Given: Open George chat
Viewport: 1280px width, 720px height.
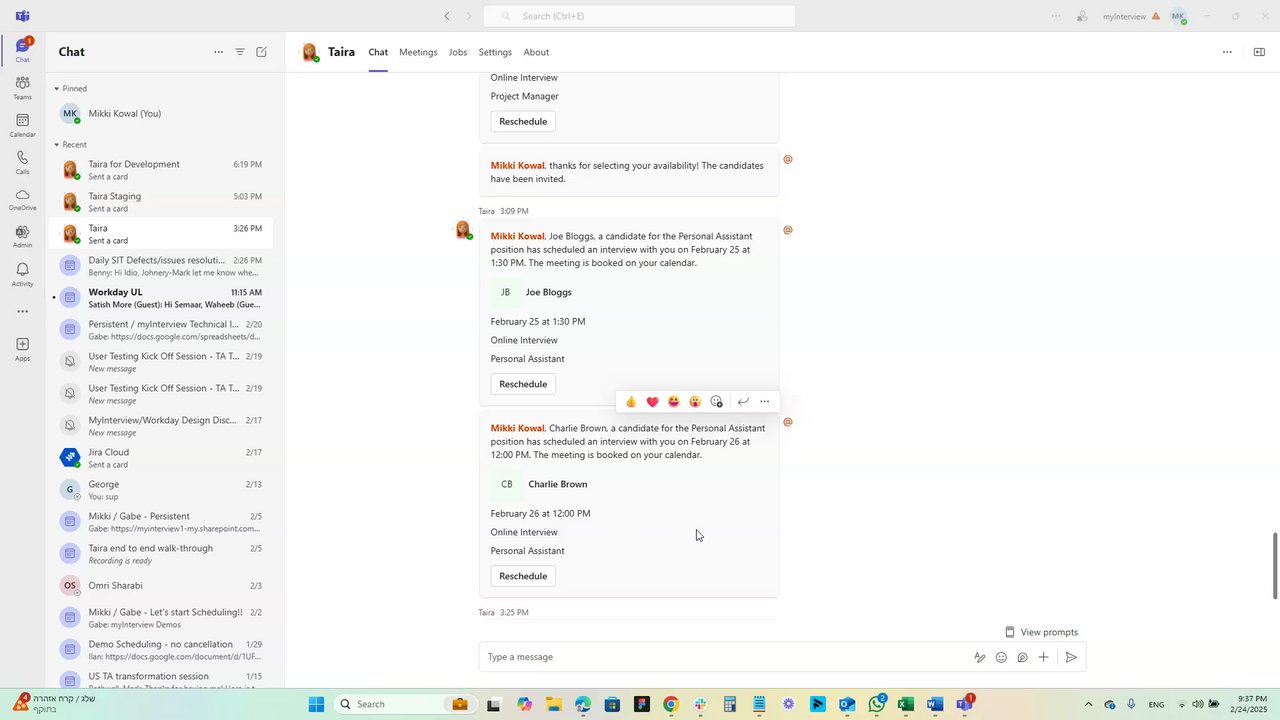Looking at the screenshot, I should [160, 489].
